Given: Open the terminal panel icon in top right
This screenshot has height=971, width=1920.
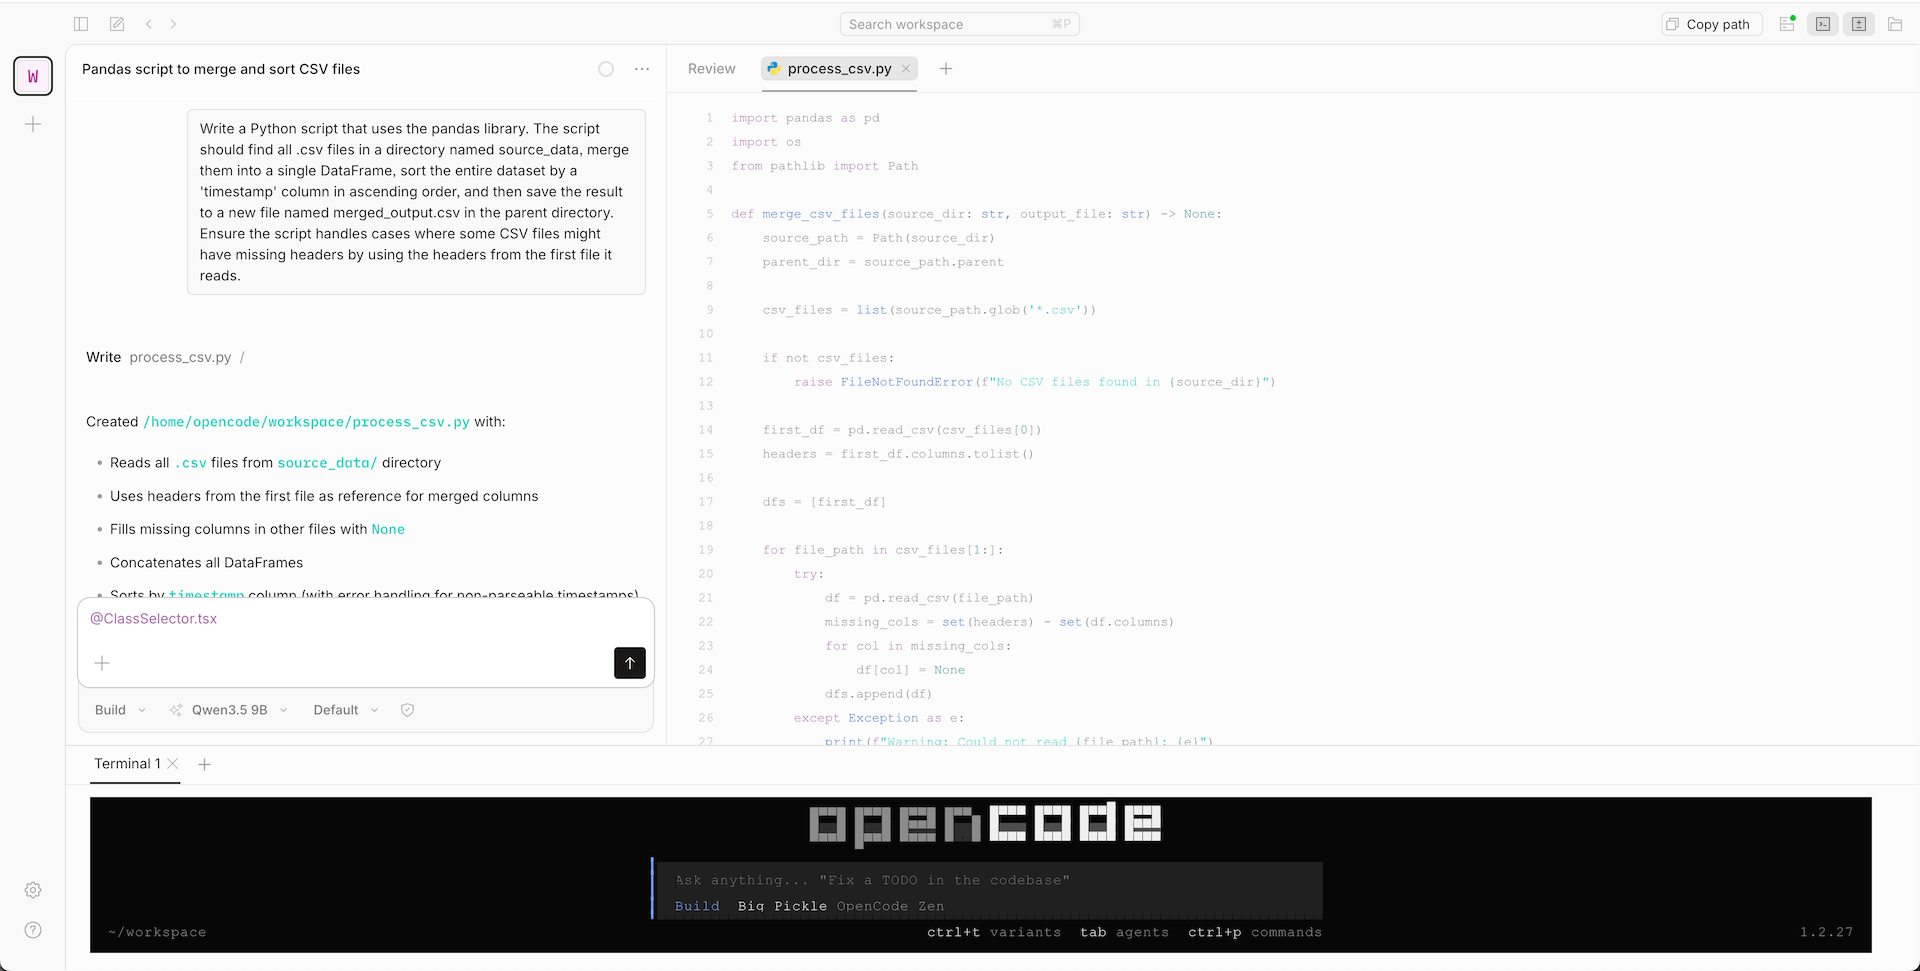Looking at the screenshot, I should [x=1822, y=23].
